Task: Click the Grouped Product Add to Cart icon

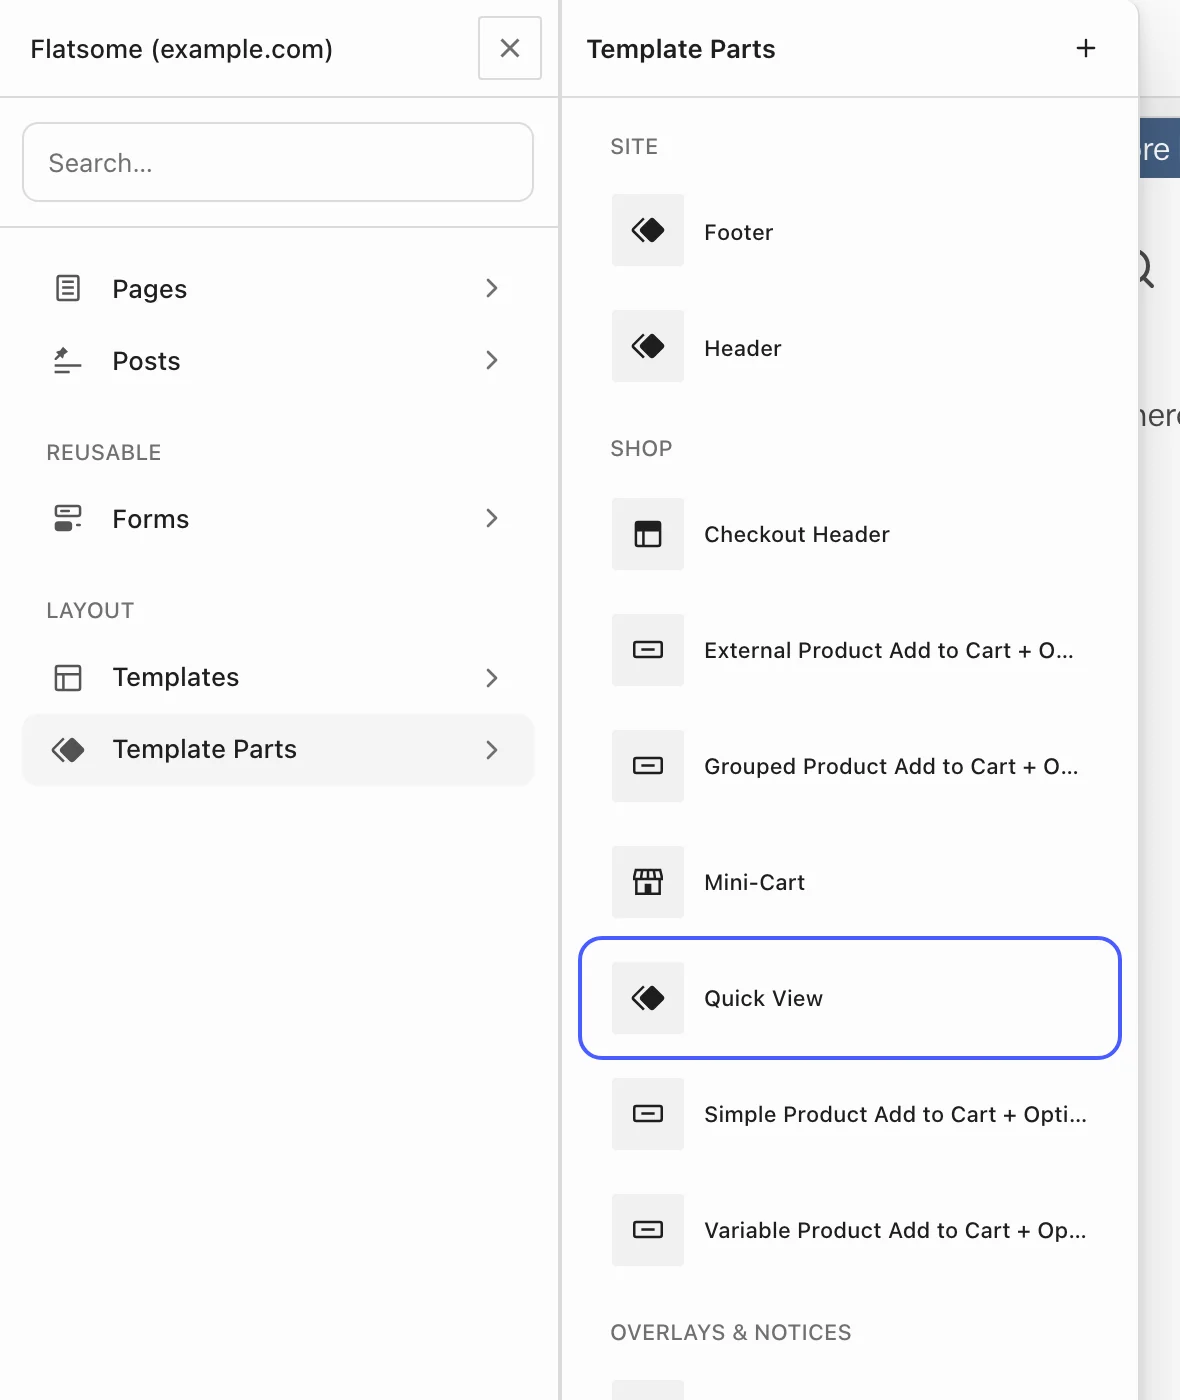Action: tap(648, 766)
